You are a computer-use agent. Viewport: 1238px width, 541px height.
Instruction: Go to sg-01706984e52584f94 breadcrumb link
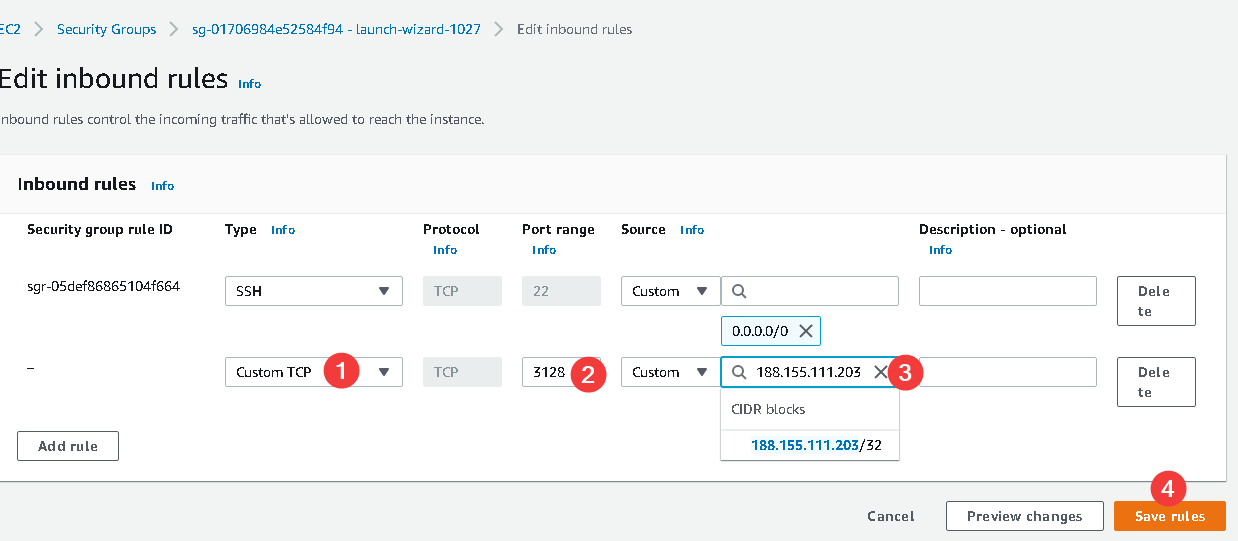336,29
